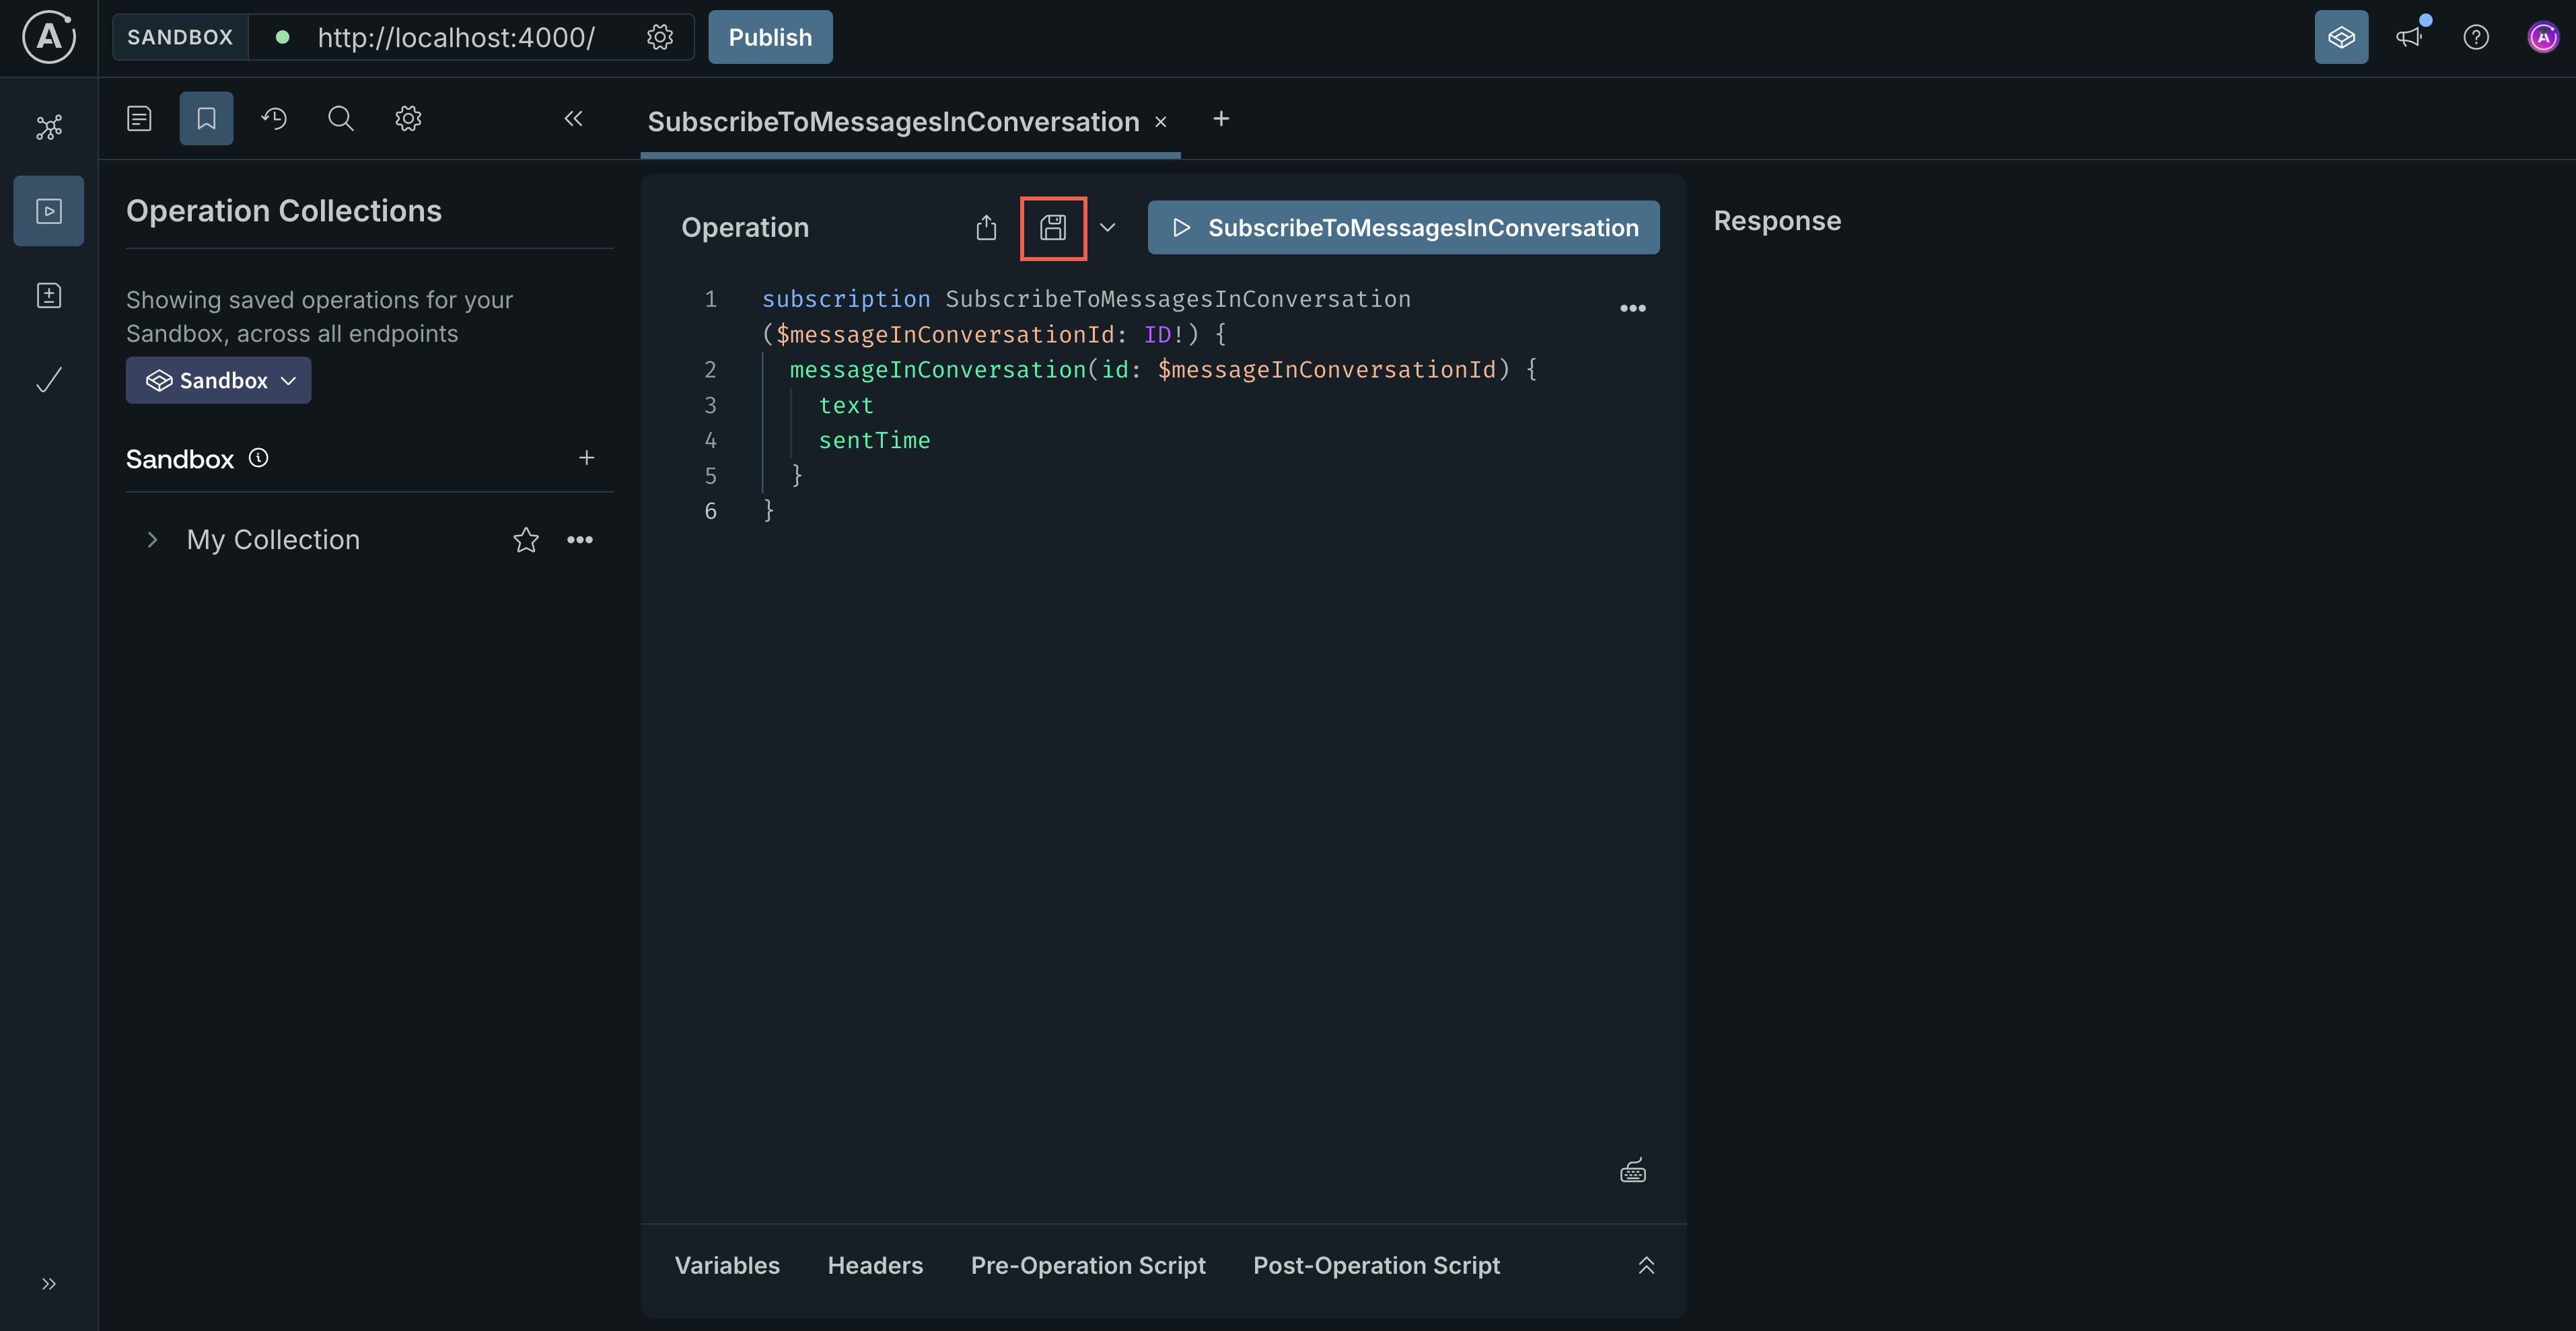Image resolution: width=2576 pixels, height=1331 pixels.
Task: Share the operation via export icon
Action: click(x=986, y=227)
